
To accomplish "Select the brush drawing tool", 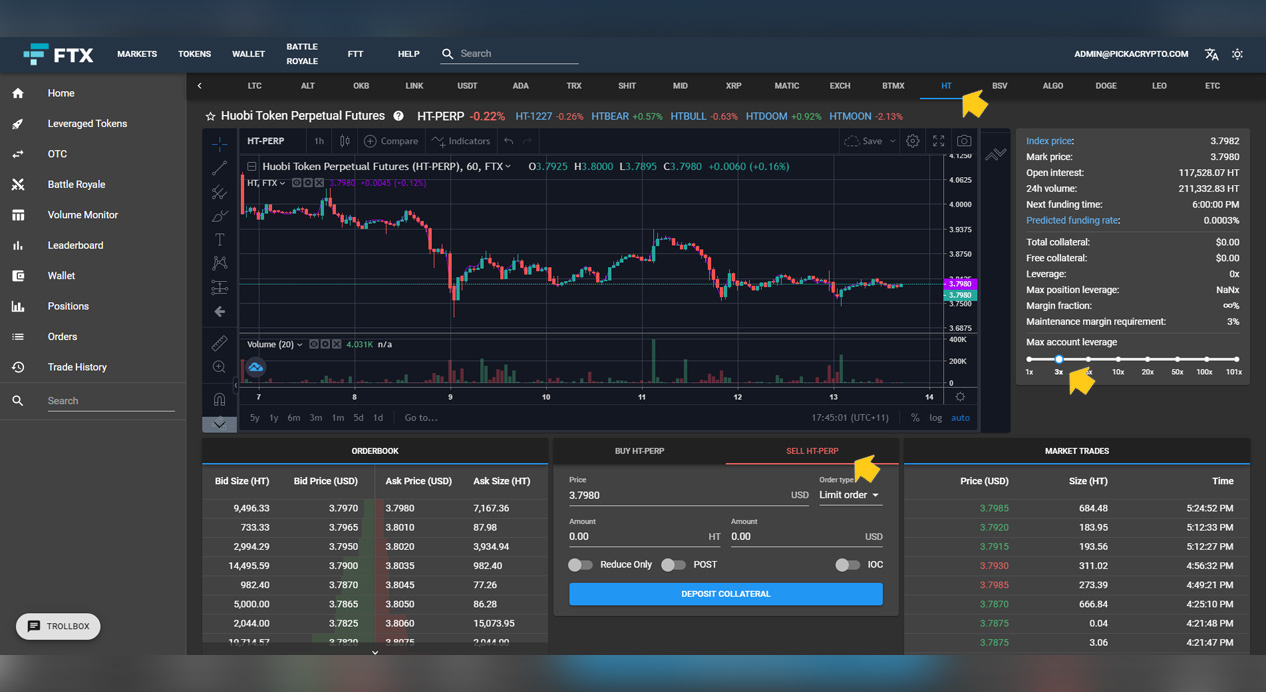I will 219,216.
